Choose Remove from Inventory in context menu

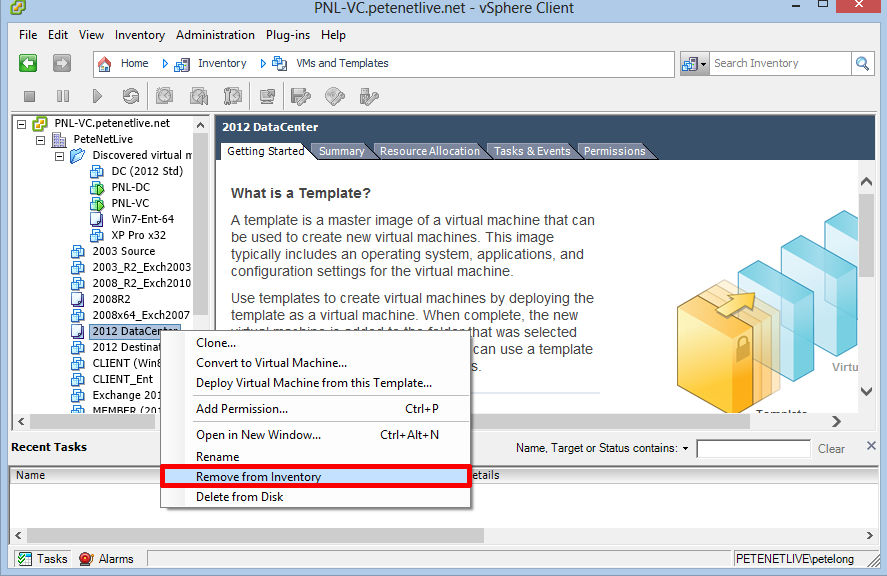point(316,477)
